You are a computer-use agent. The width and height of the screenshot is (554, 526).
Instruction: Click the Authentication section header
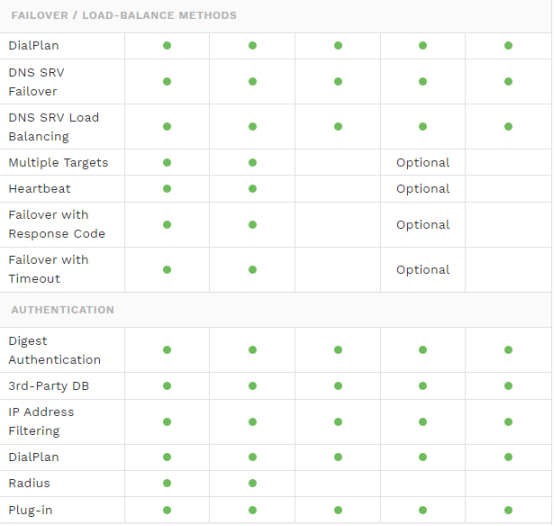(63, 310)
